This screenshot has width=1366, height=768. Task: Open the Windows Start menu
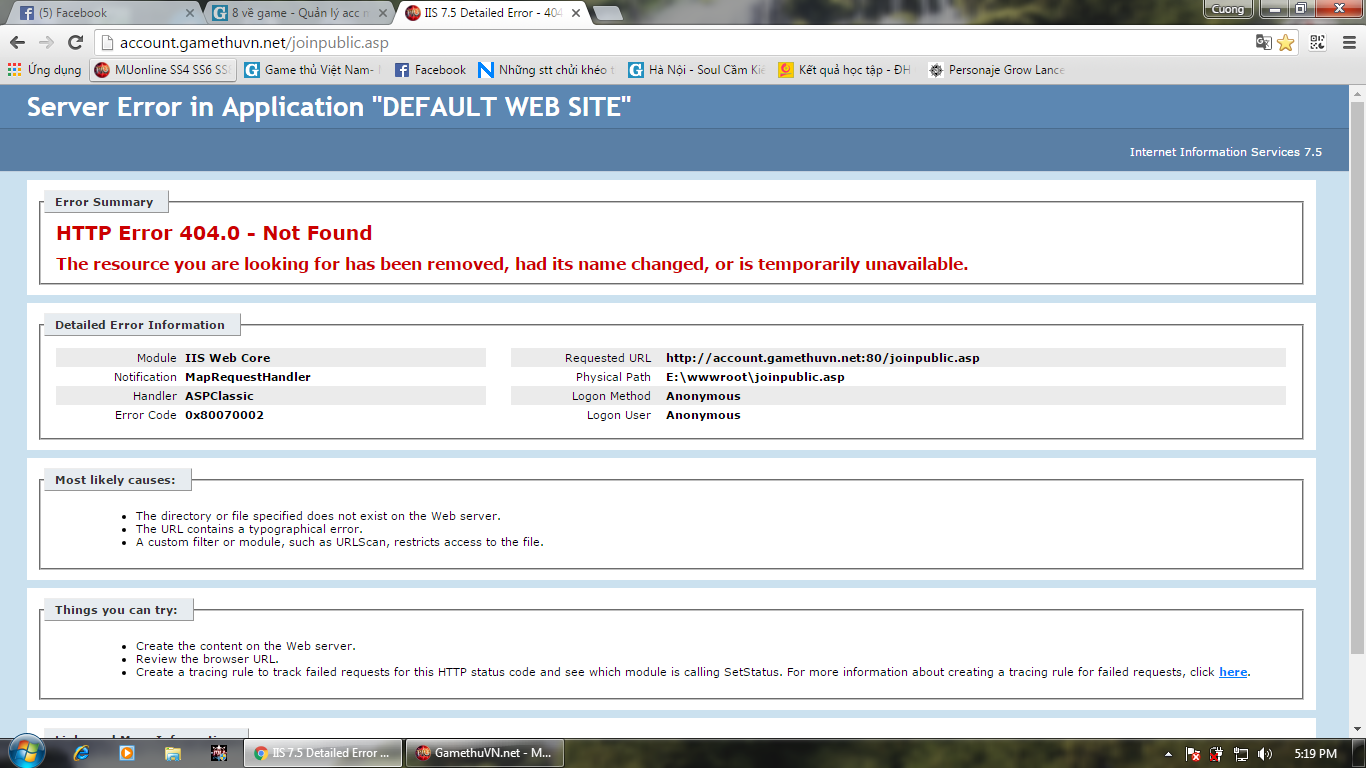click(27, 753)
